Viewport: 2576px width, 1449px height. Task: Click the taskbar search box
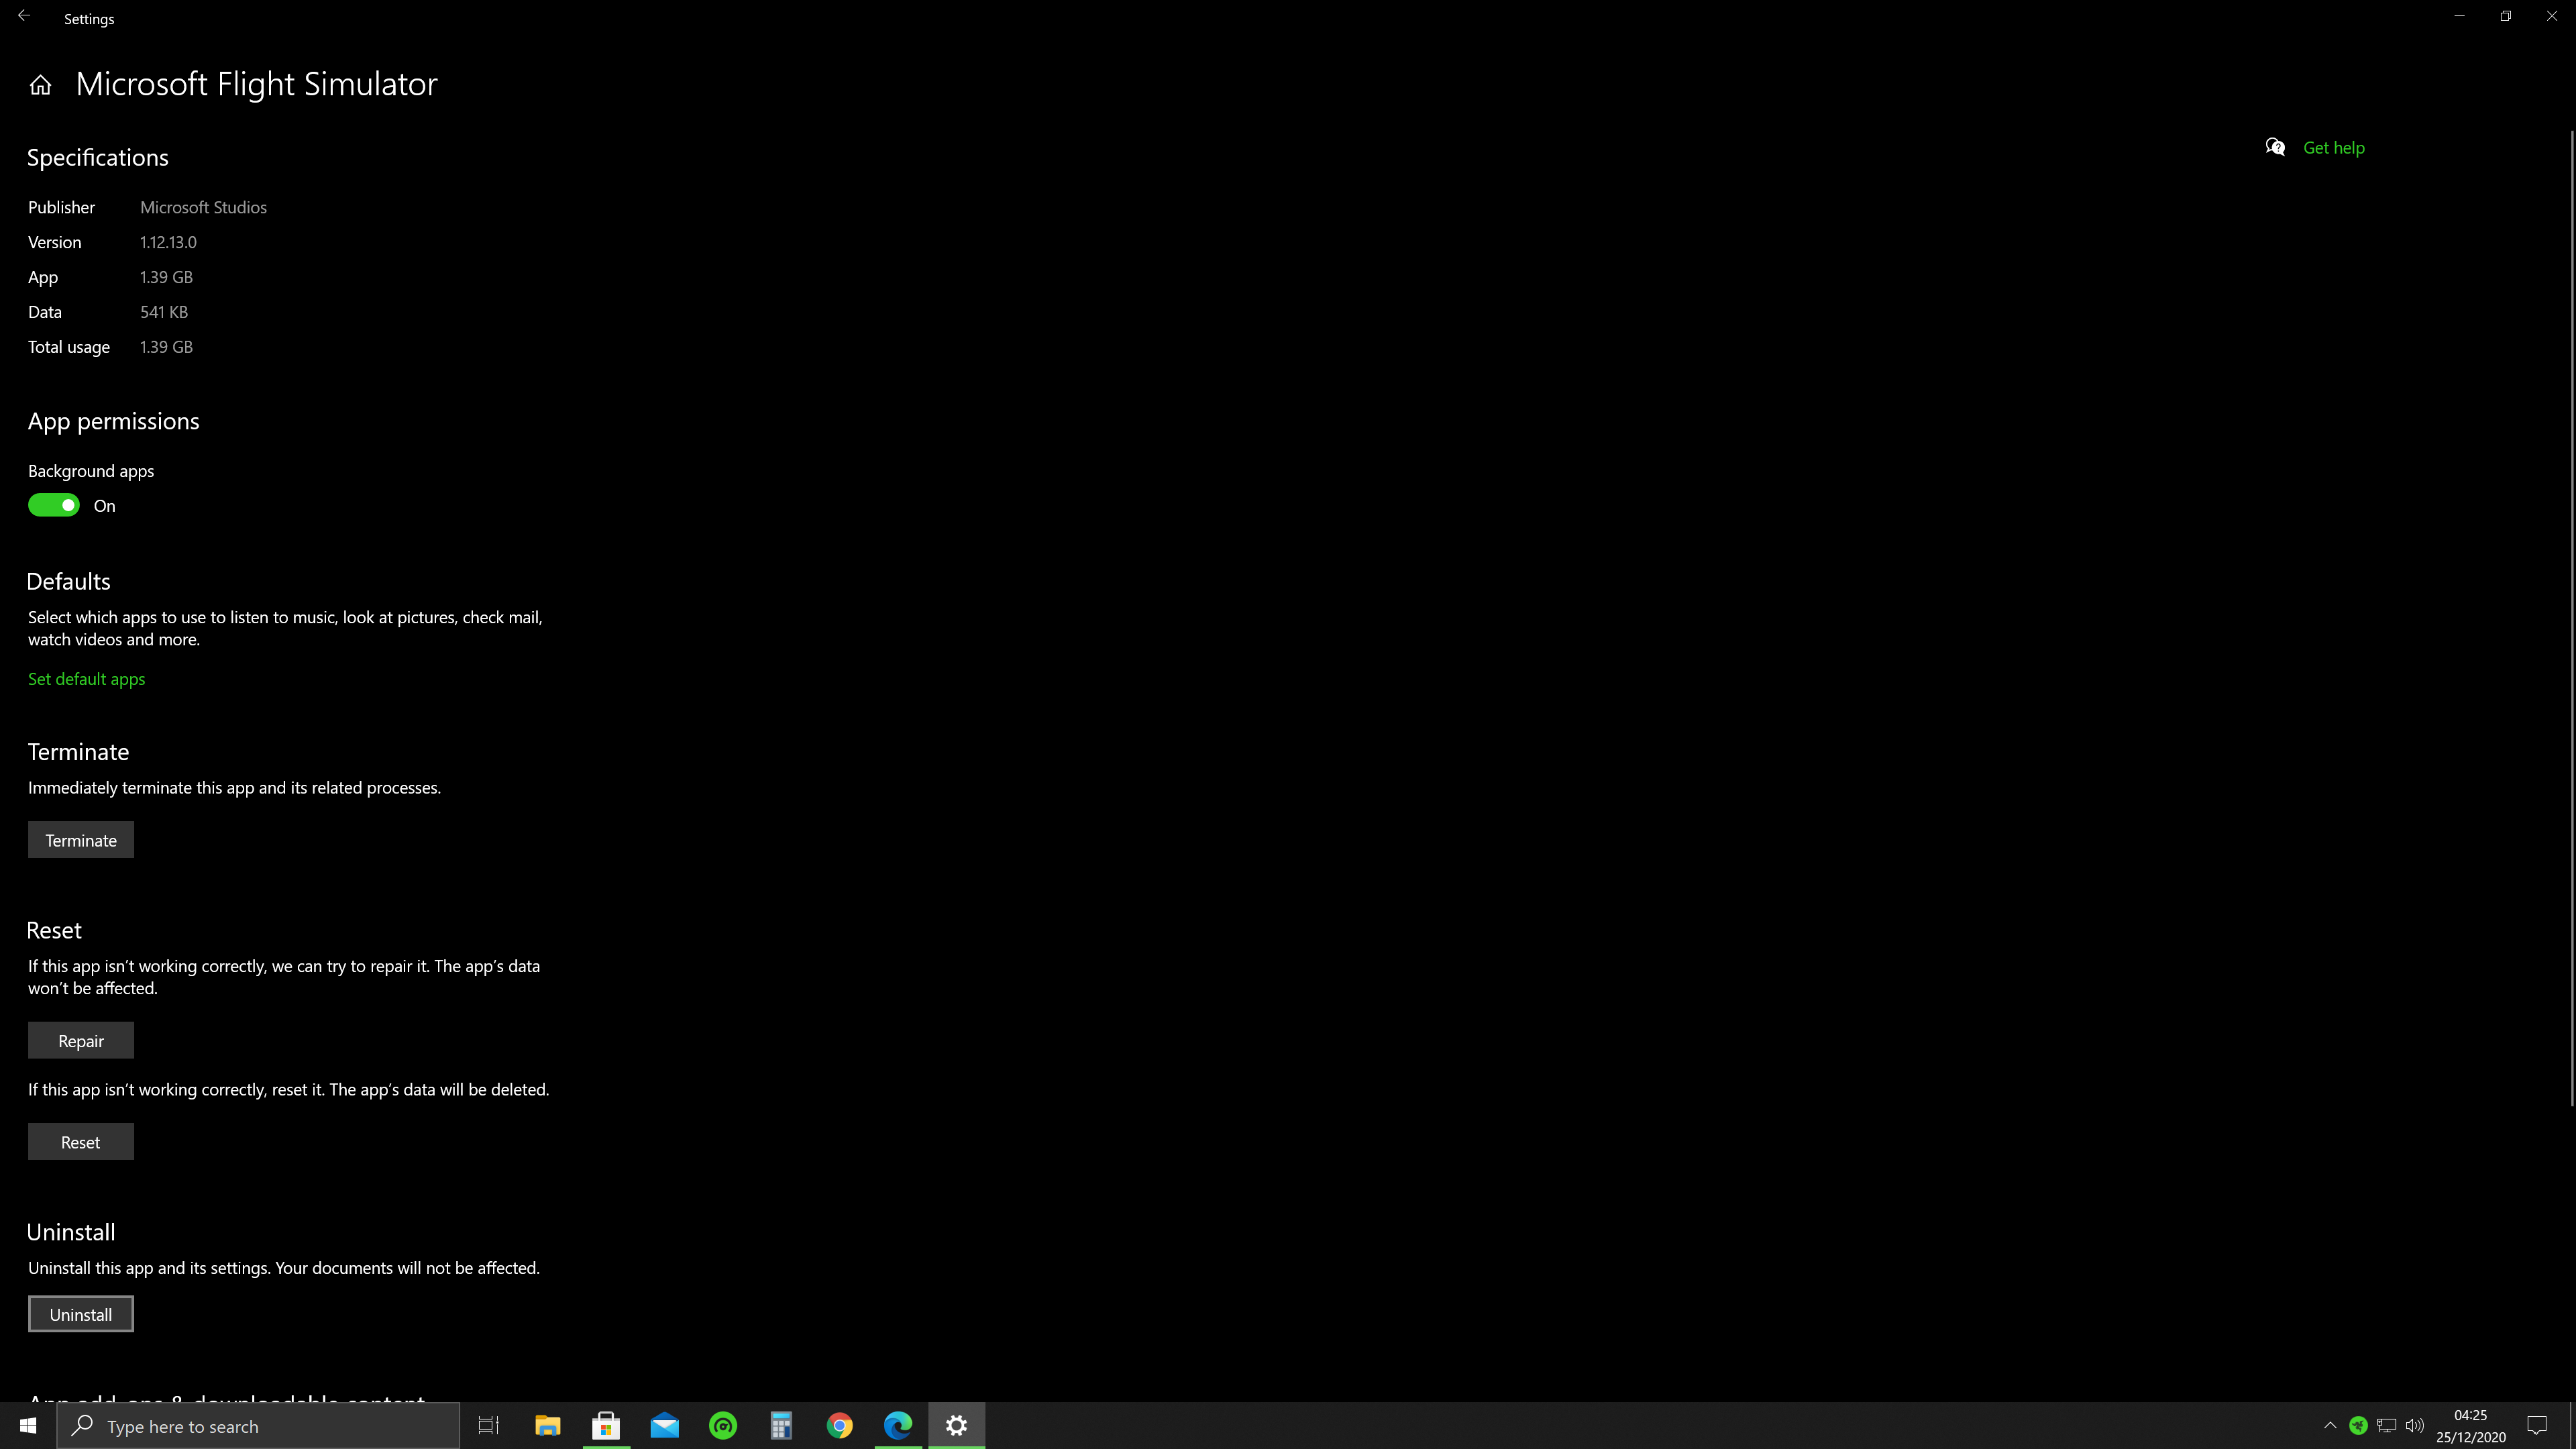click(258, 1425)
